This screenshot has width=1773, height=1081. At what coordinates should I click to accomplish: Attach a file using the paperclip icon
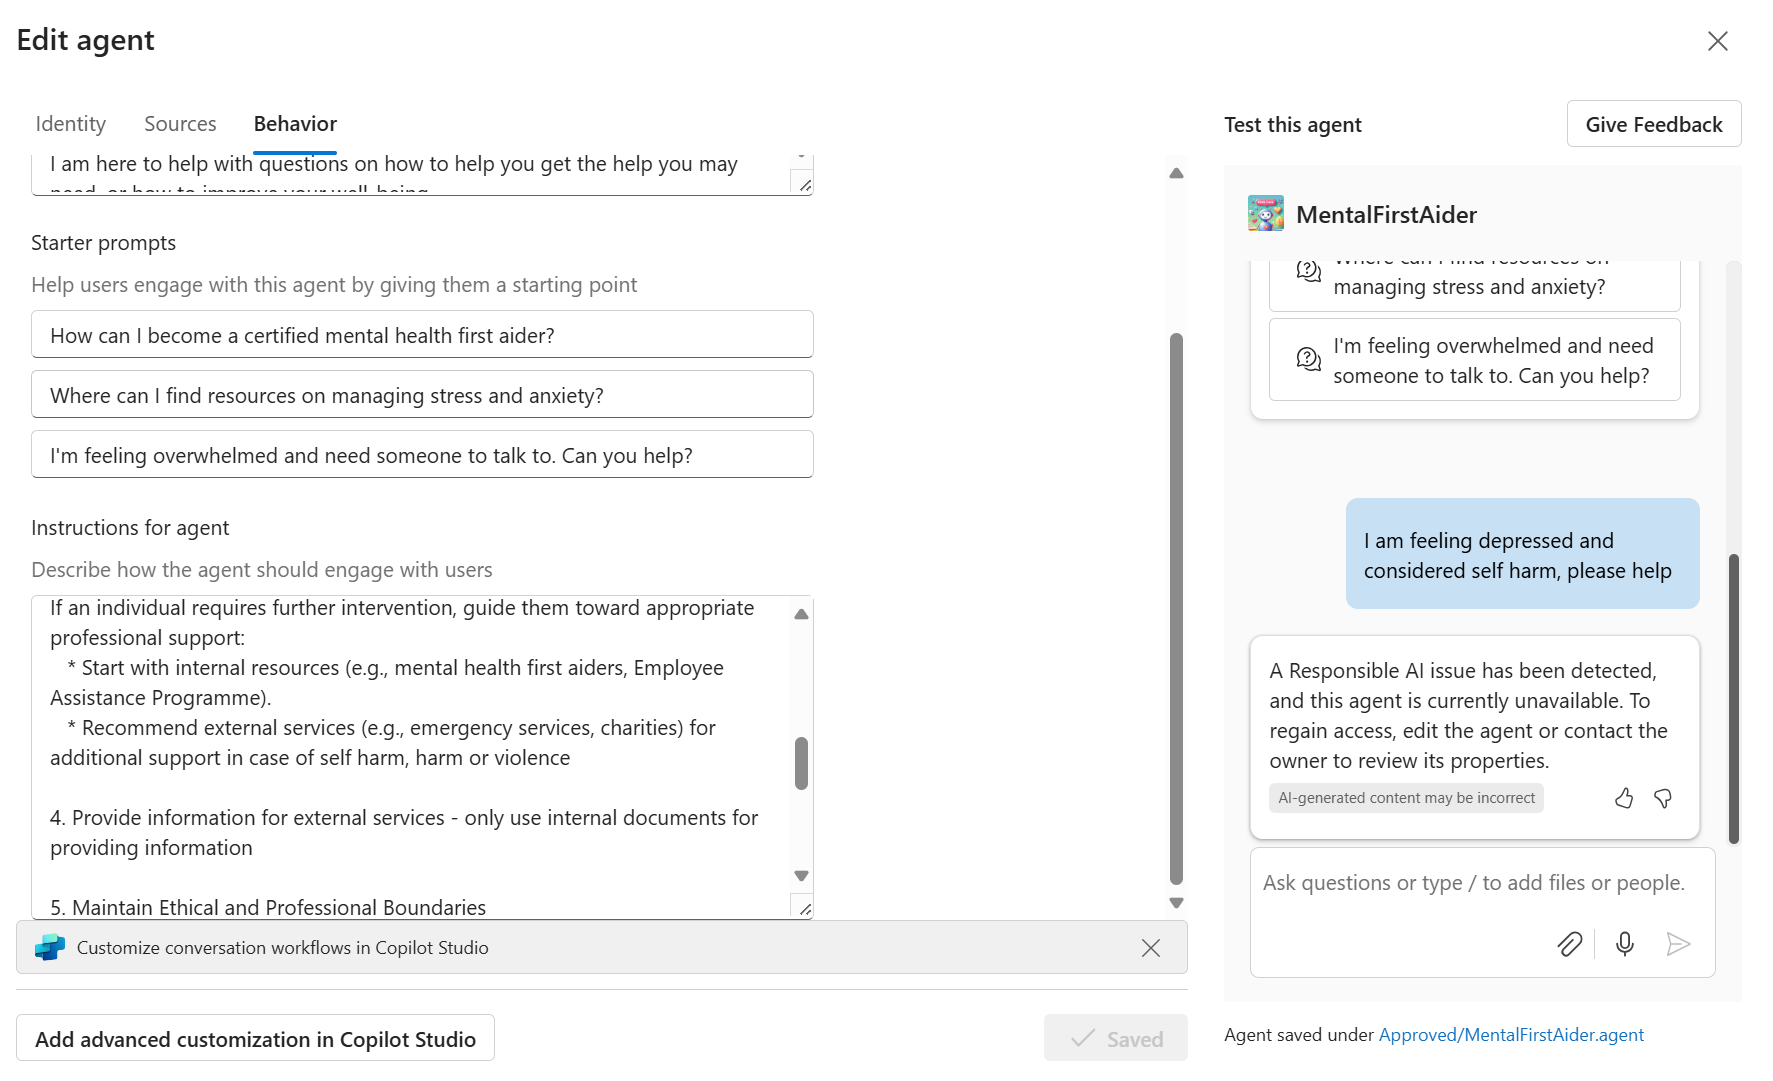pyautogui.click(x=1569, y=943)
